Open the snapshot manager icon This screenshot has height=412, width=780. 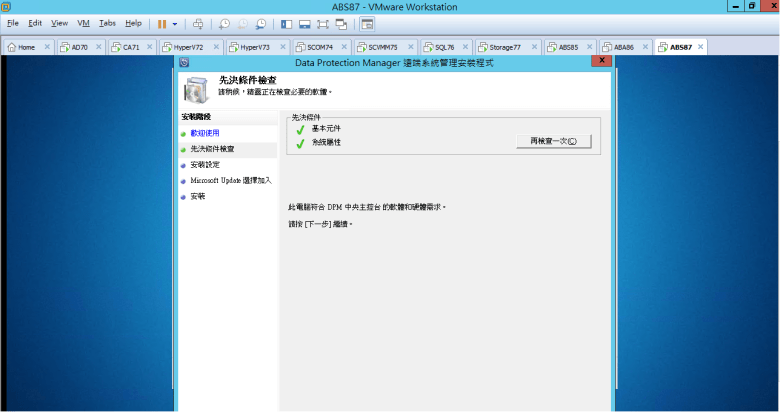261,23
